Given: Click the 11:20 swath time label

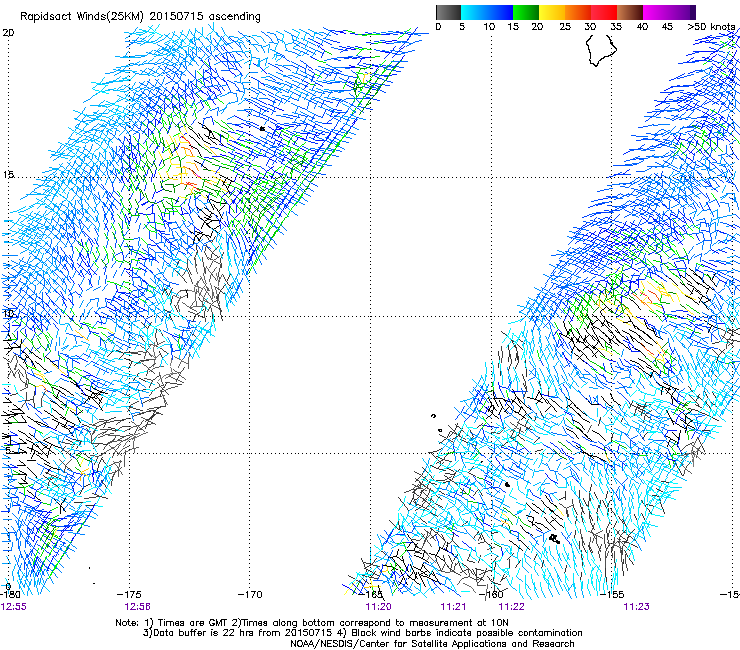Looking at the screenshot, I should (378, 607).
